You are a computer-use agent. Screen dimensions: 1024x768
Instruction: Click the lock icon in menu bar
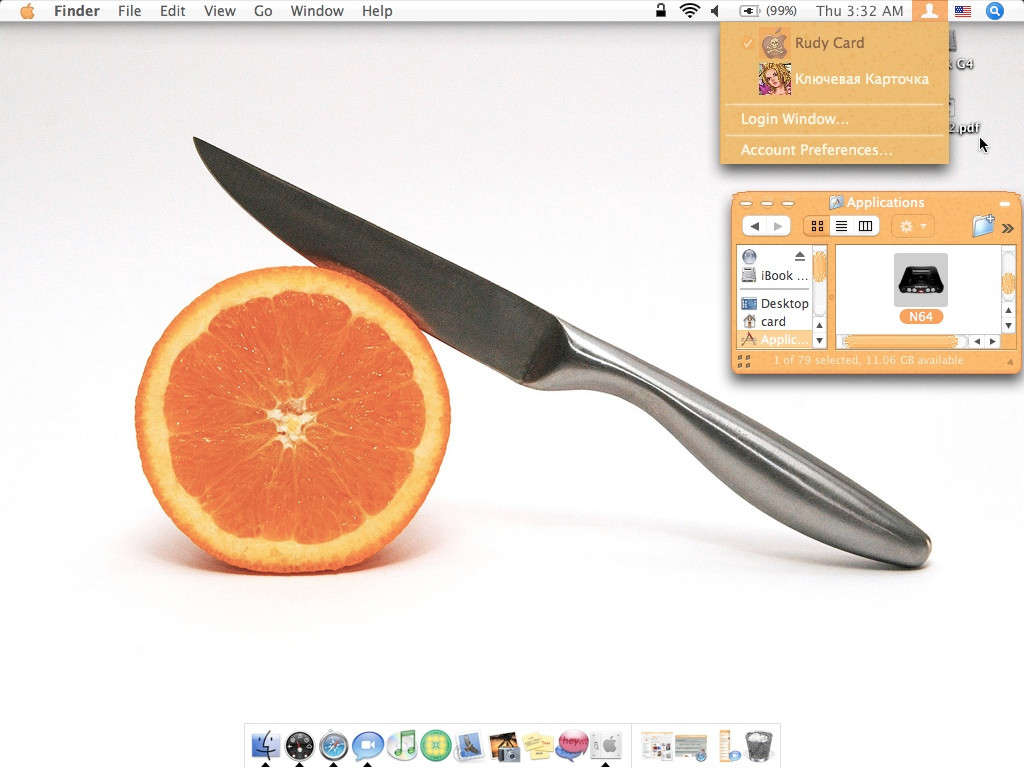tap(661, 10)
